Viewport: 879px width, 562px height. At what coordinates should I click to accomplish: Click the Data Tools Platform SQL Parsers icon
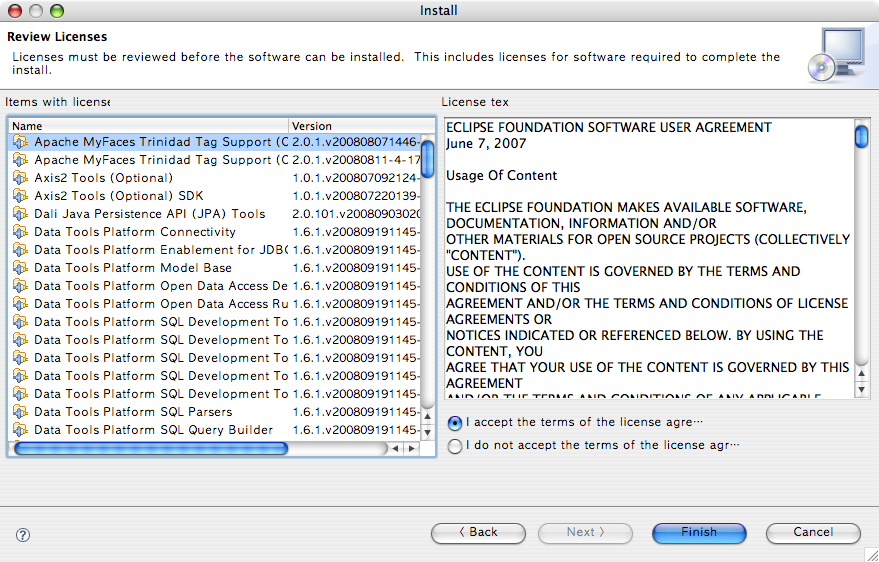click(x=20, y=411)
